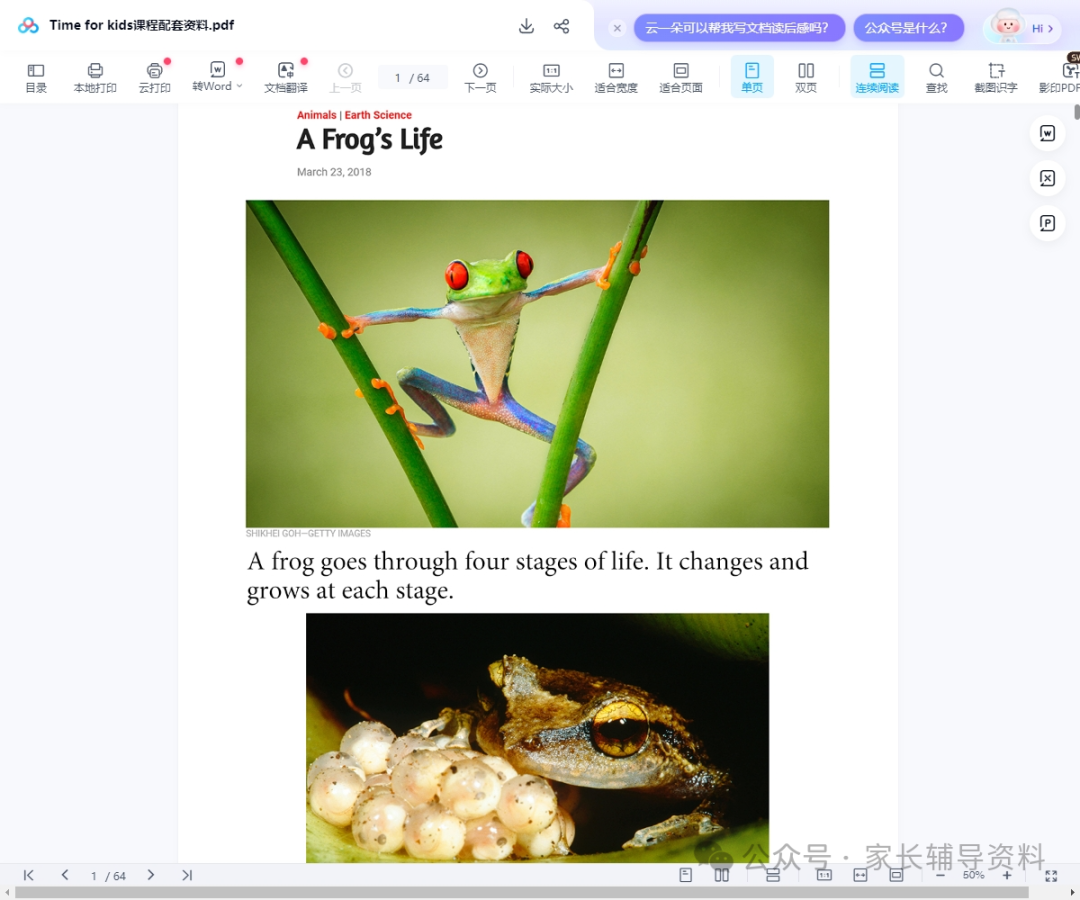Click the frog with eggs photo
The image size is (1080, 900).
[537, 737]
